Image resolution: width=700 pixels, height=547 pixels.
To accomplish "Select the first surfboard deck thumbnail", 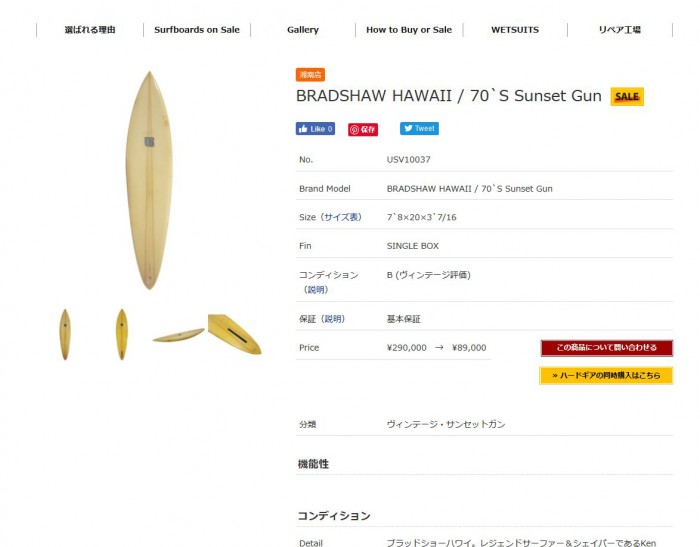I will (65, 334).
